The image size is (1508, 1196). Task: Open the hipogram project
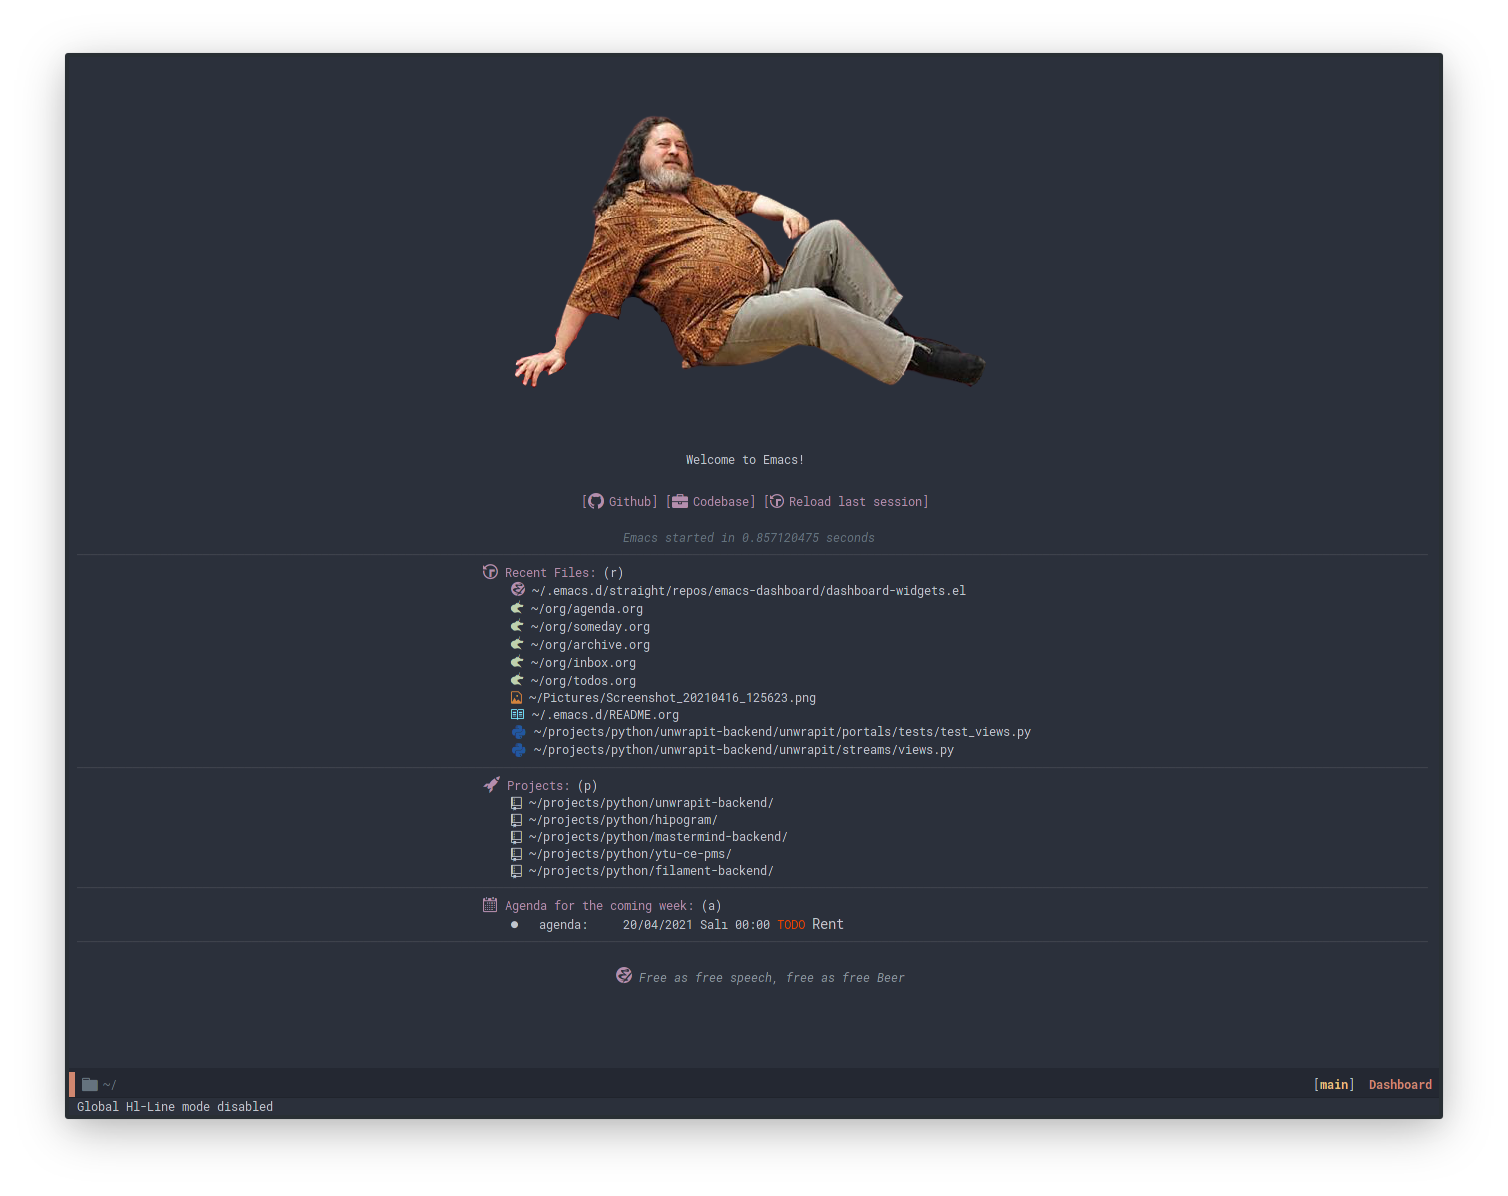point(623,820)
